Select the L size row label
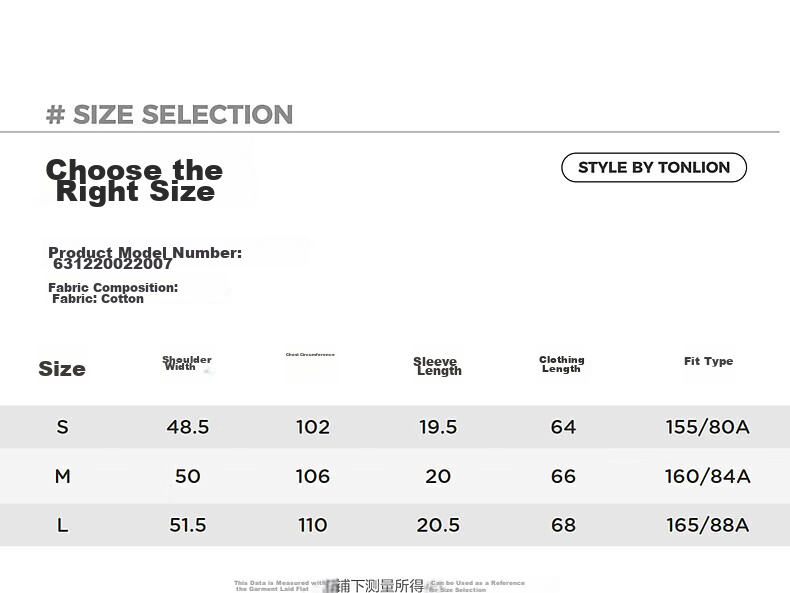The height and width of the screenshot is (593, 790). click(62, 525)
